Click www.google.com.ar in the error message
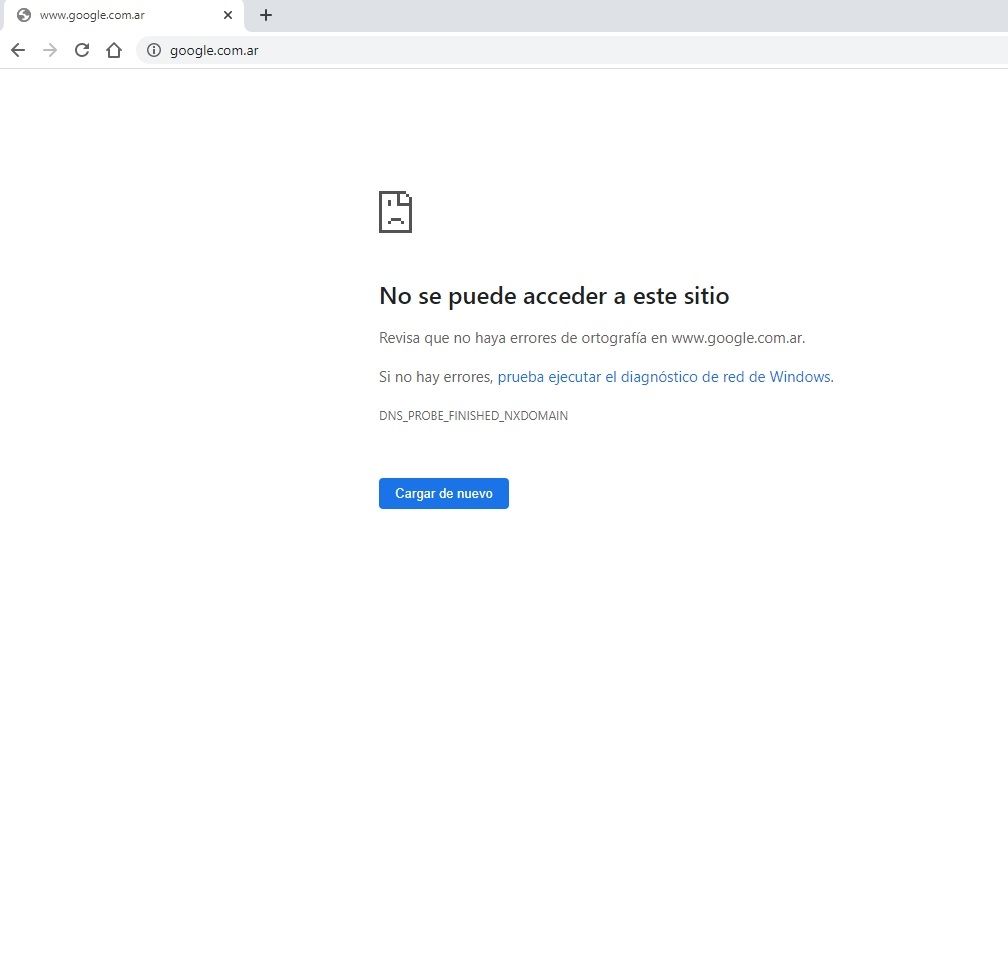The image size is (1008, 974). pos(737,338)
